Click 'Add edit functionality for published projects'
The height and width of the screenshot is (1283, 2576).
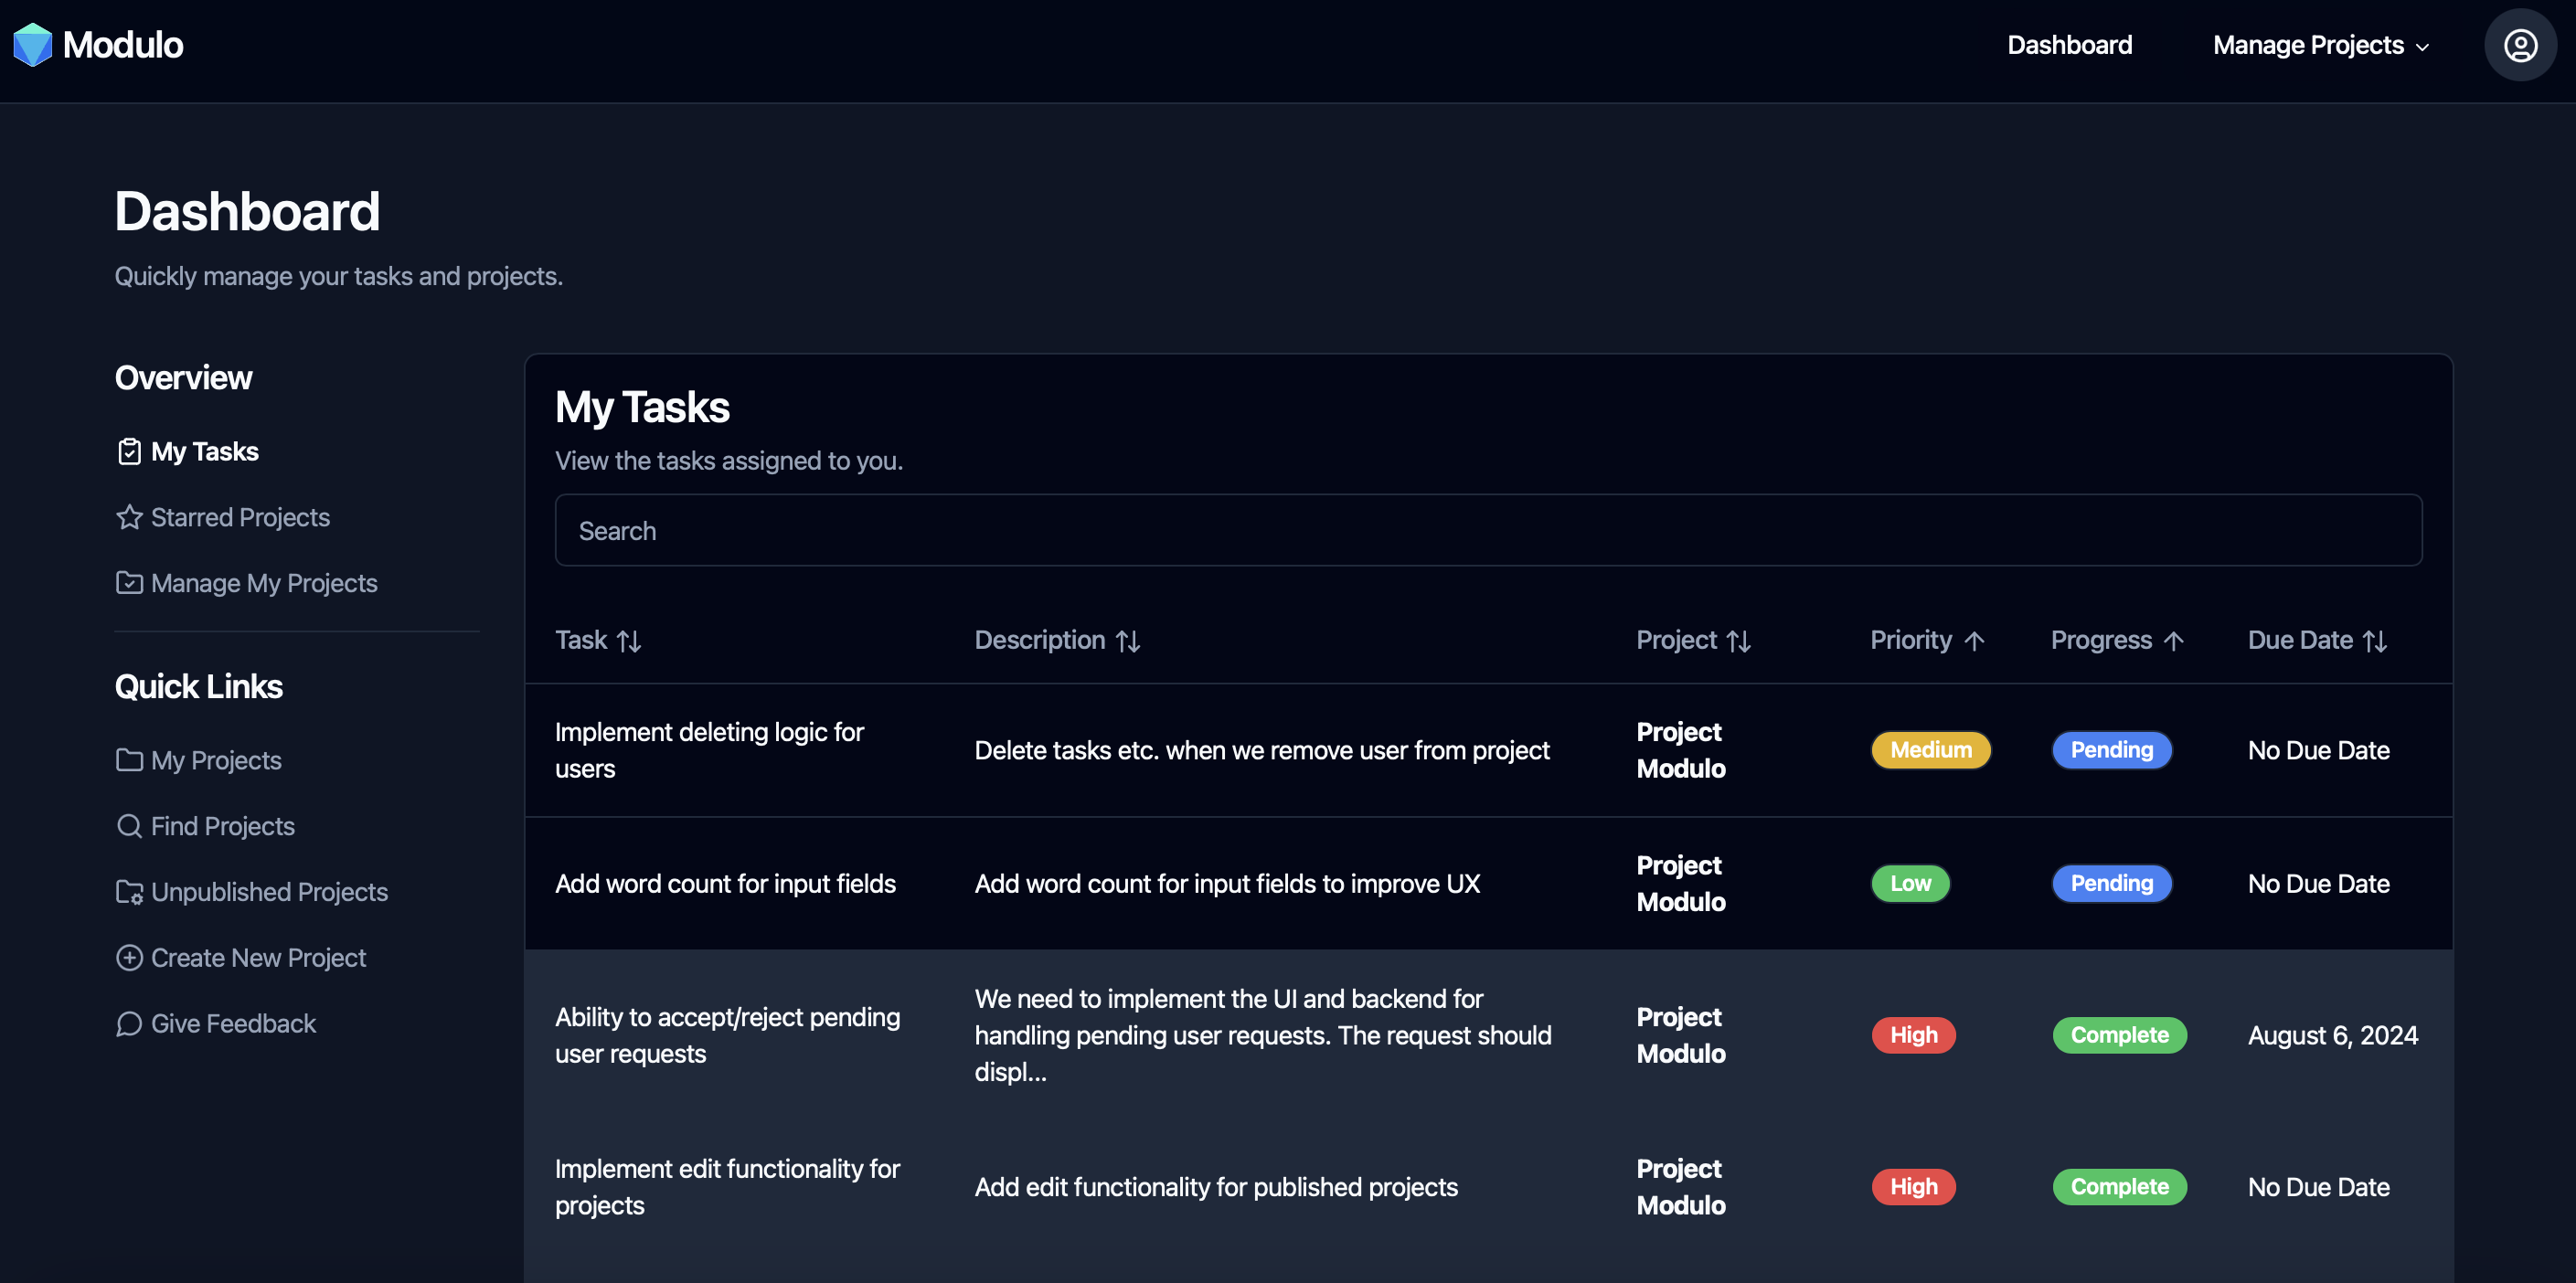point(1216,1187)
